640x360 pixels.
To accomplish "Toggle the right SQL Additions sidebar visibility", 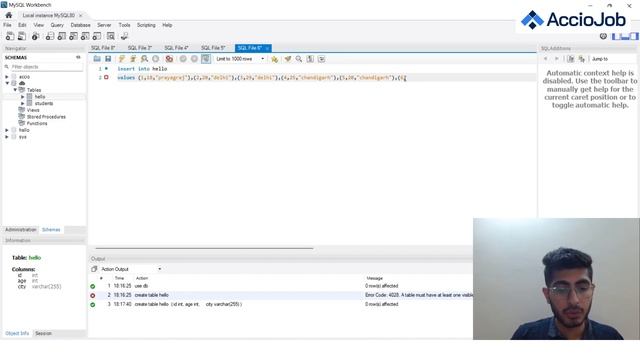I will coord(634,36).
